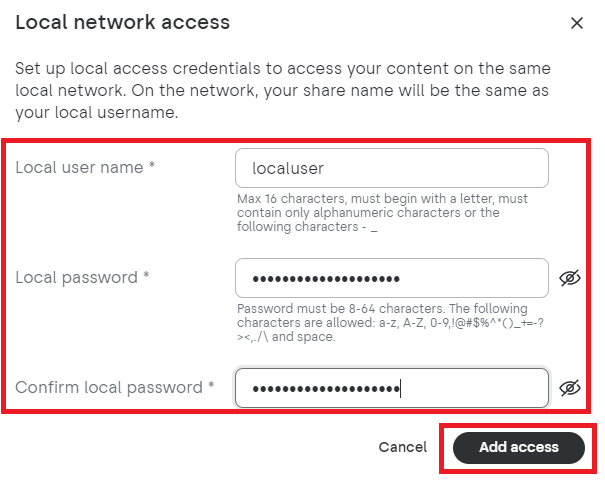Click the local access credentials description paragraph
This screenshot has width=605, height=481.
(x=283, y=90)
